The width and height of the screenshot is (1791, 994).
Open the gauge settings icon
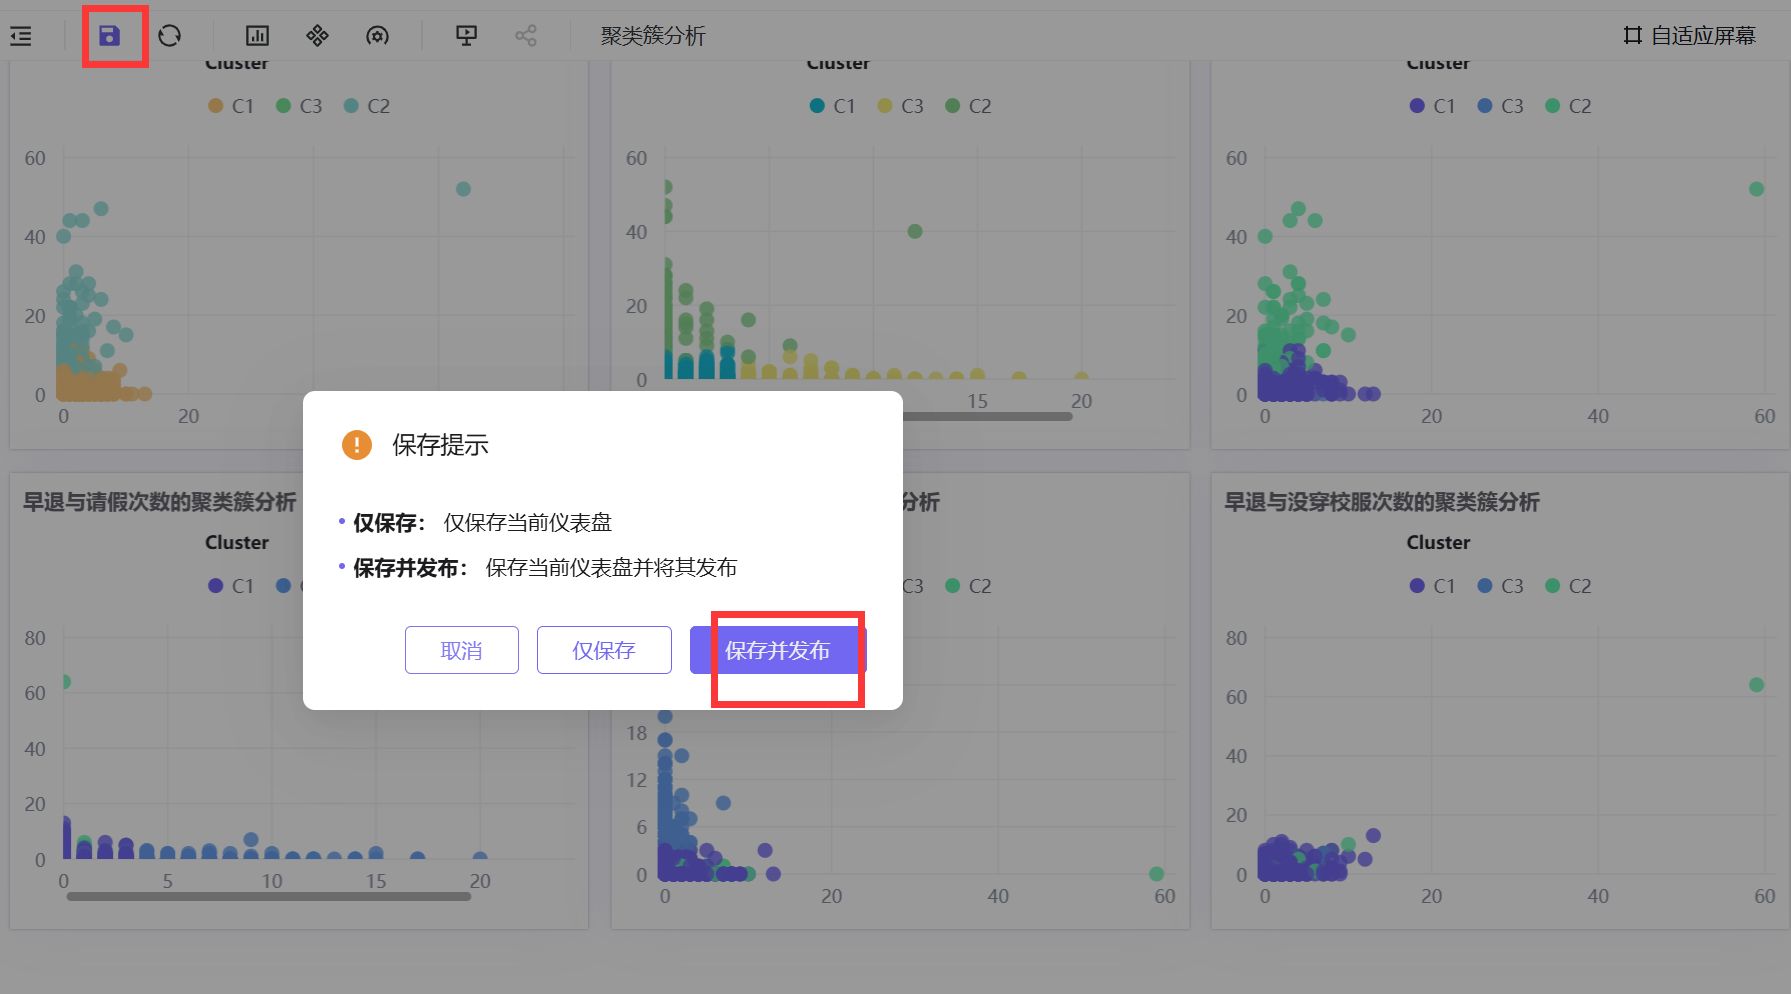point(377,36)
